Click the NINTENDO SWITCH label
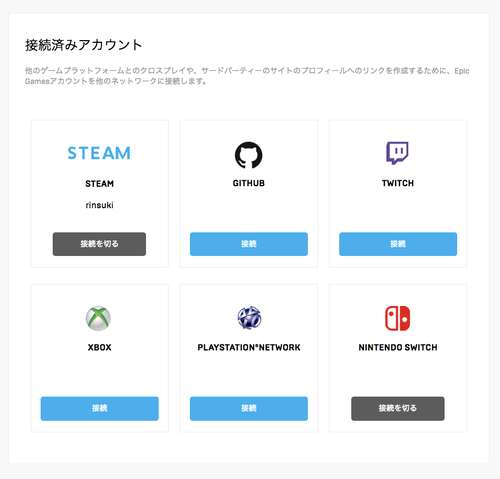Screen dimensions: 500x479 [398, 347]
